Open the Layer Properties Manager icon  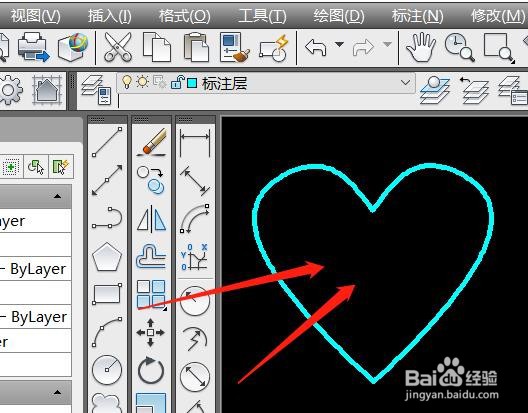[96, 90]
